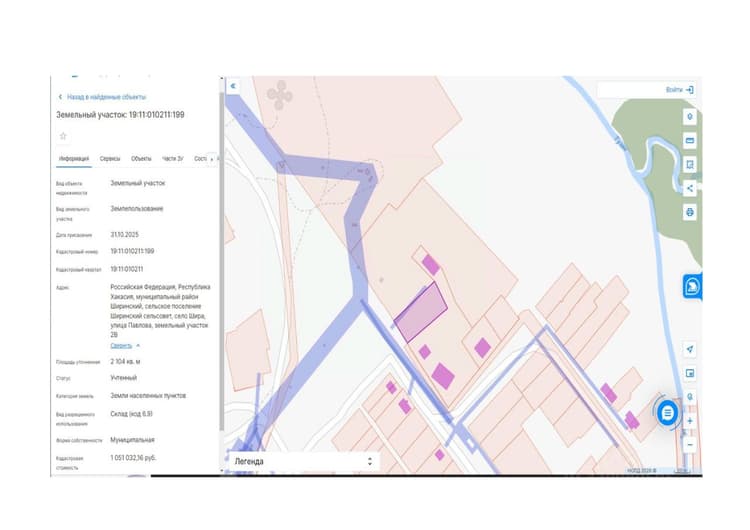This screenshot has height=530, width=750.
Task: Click cadastral value 1 051 032,16 руб.
Action: coord(133,458)
